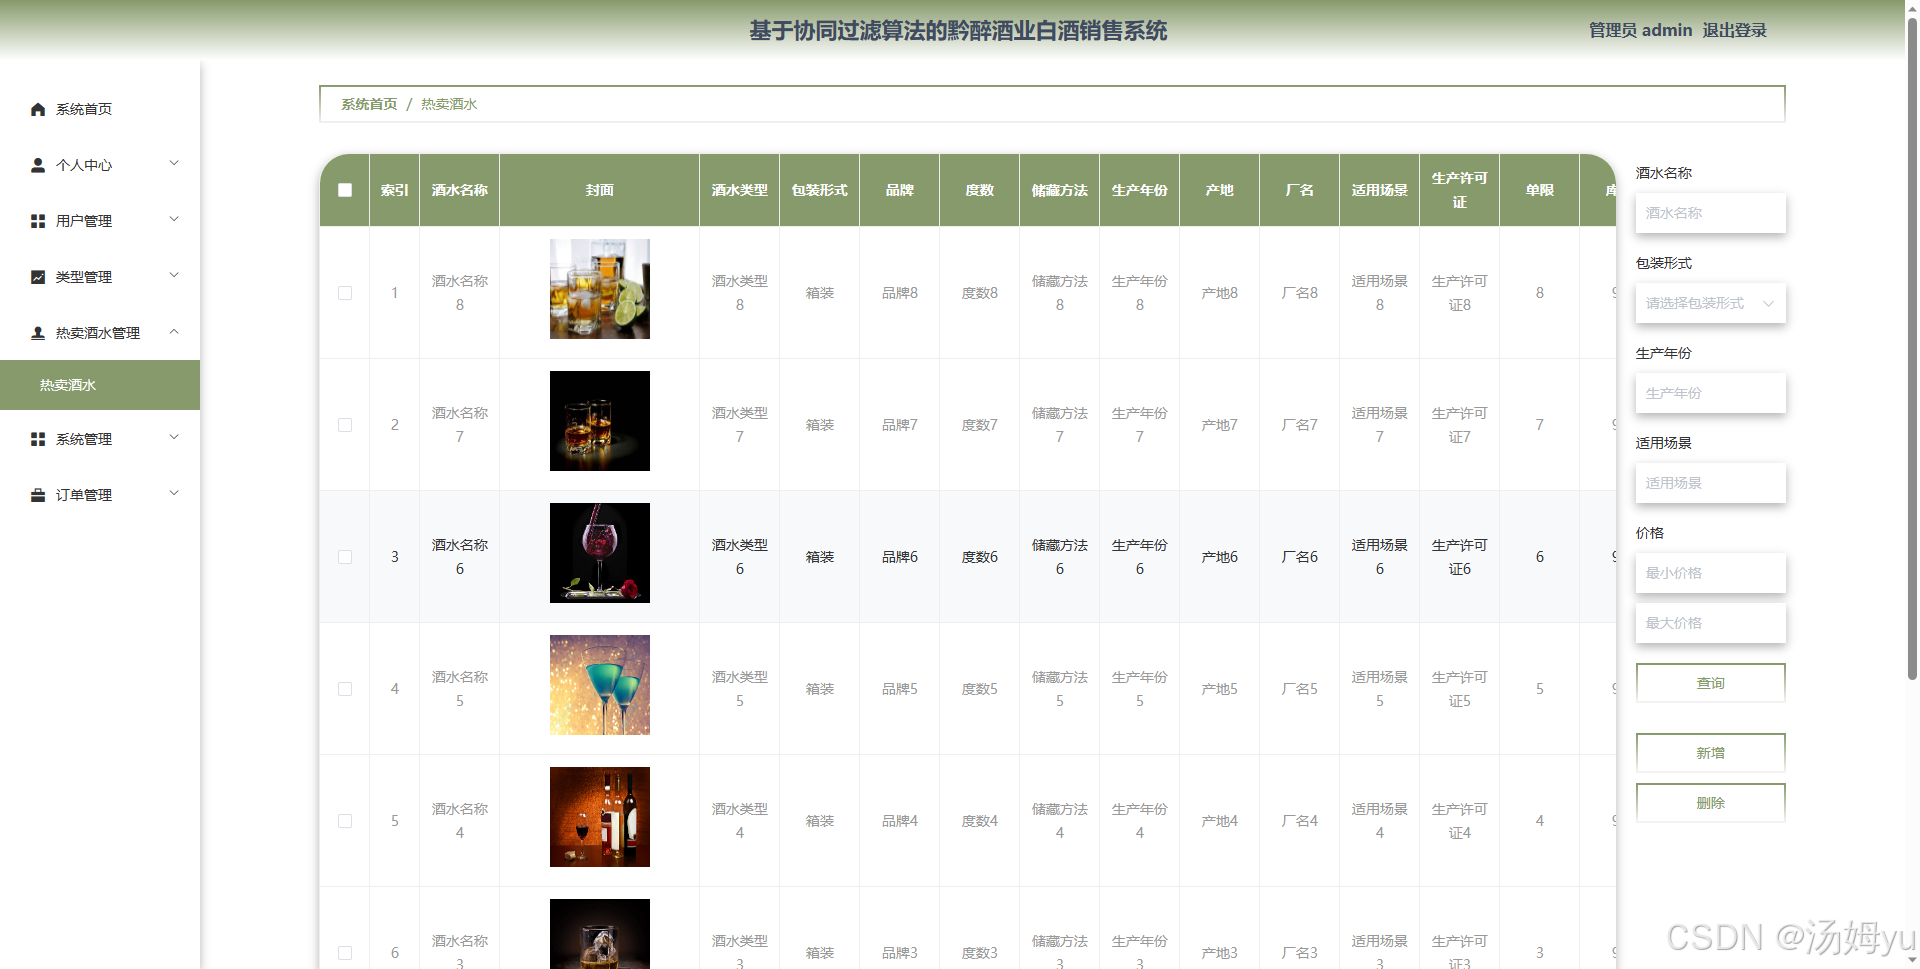Check the checkbox for row 酒水名称6
Viewport: 1920px width, 969px height.
[x=345, y=557]
